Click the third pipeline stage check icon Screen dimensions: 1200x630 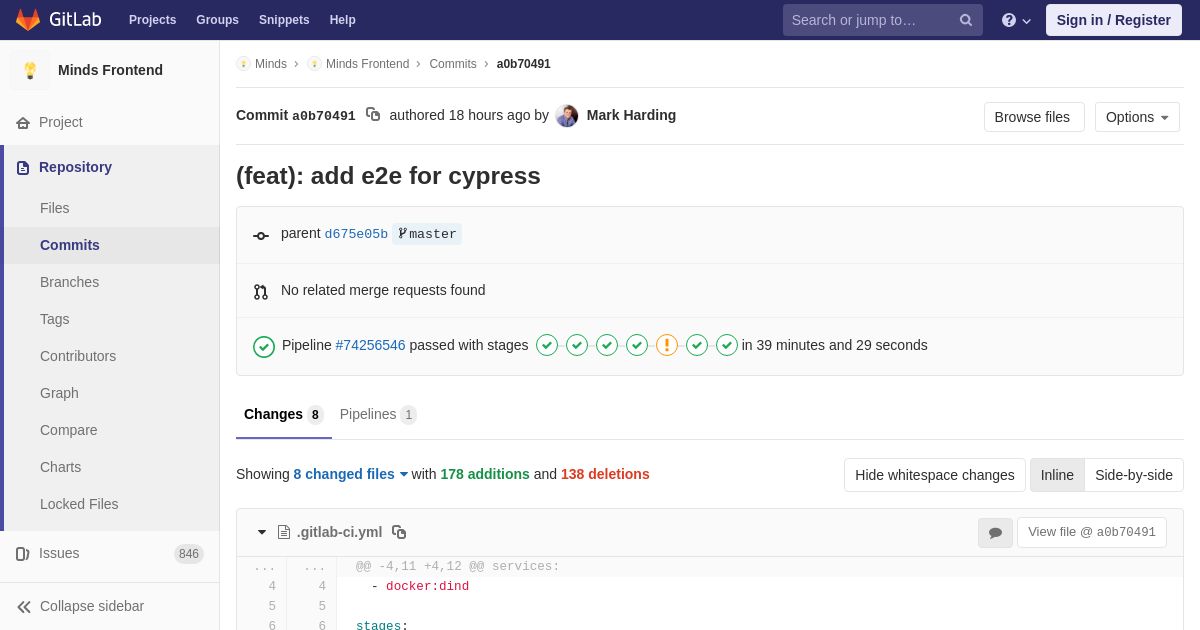coord(607,345)
